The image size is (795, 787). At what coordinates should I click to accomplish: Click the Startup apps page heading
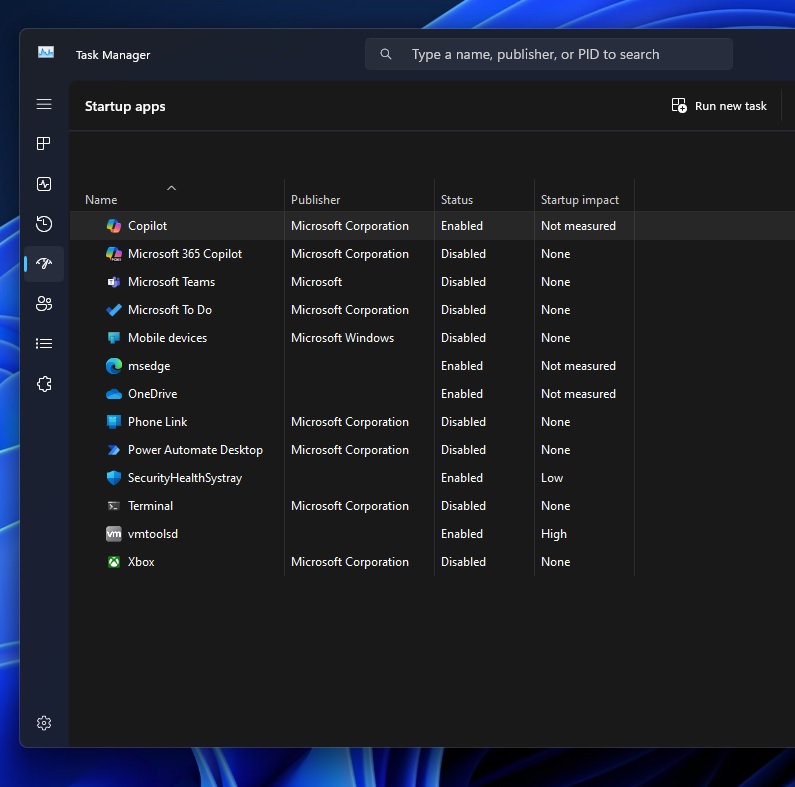point(125,106)
